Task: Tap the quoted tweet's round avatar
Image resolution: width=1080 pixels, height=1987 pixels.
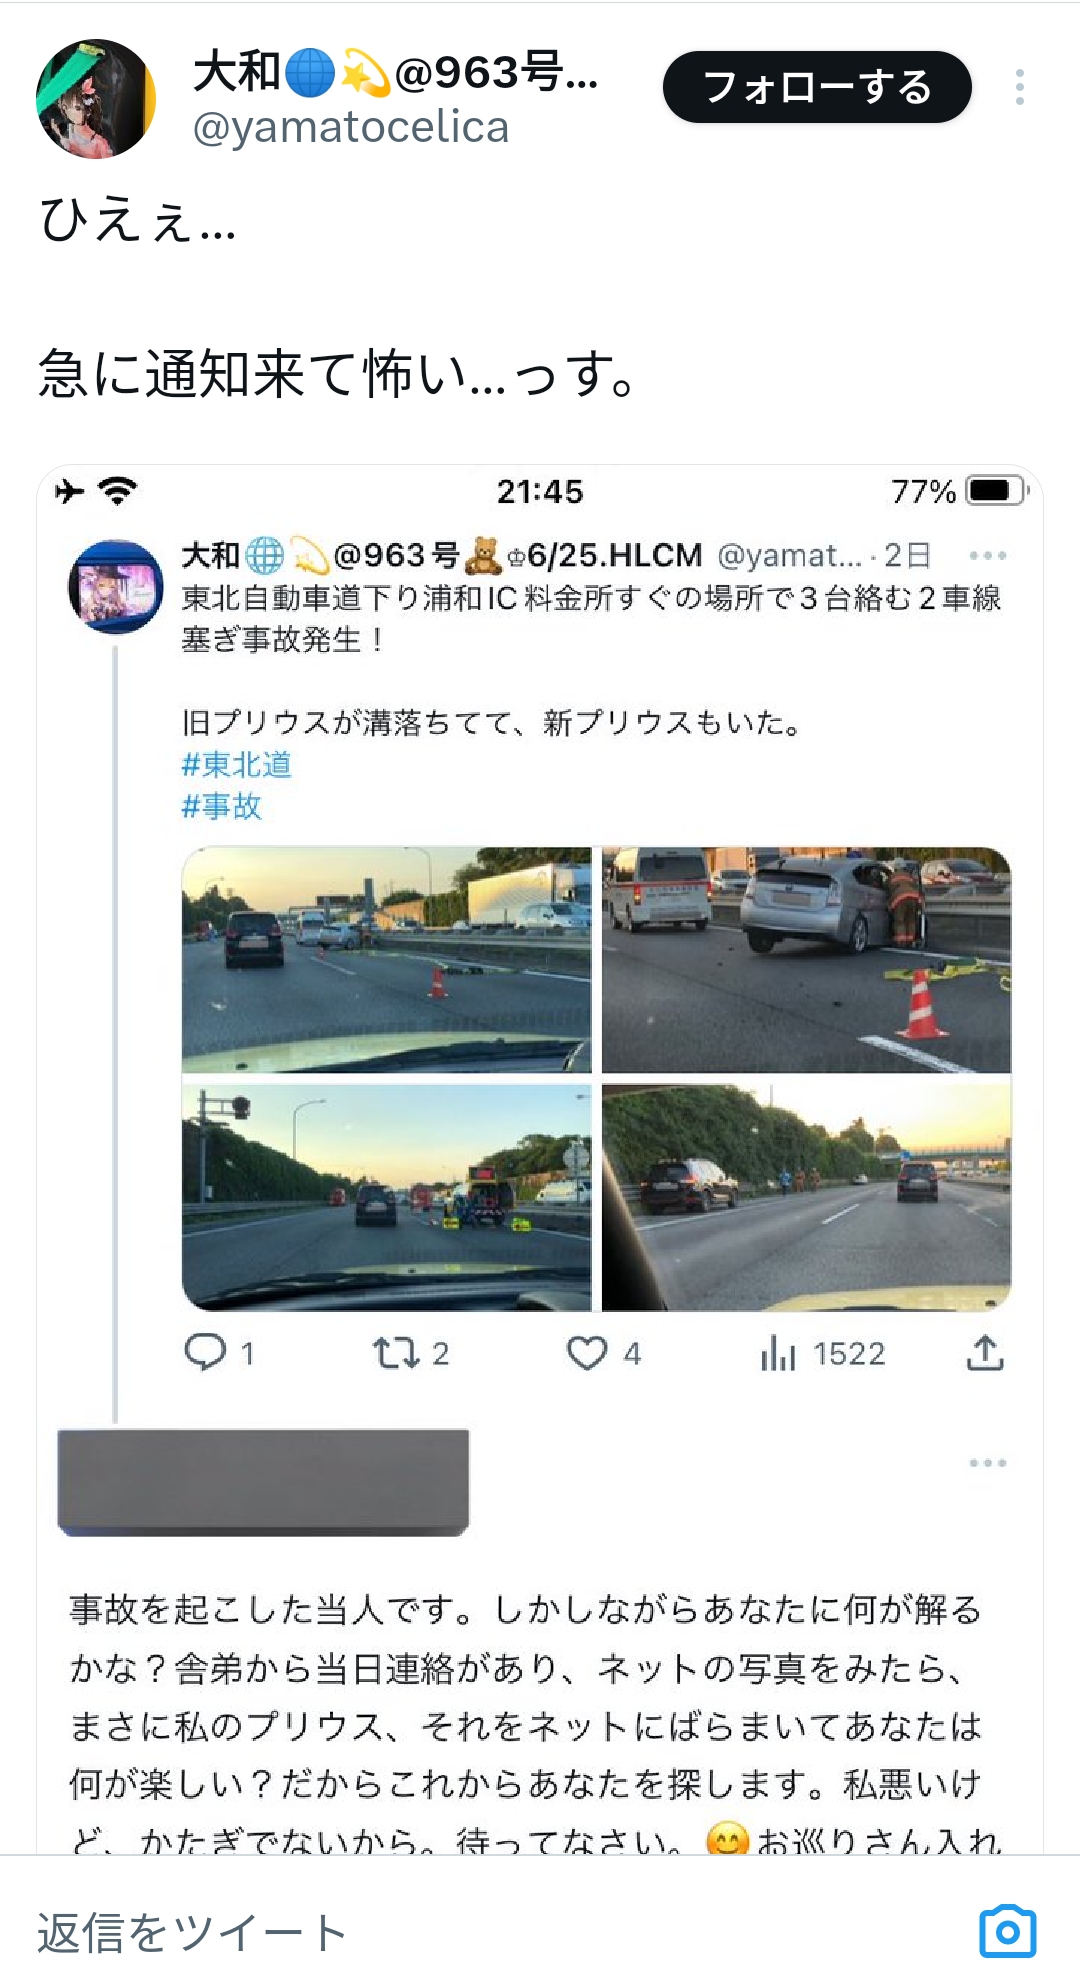Action: [x=115, y=587]
